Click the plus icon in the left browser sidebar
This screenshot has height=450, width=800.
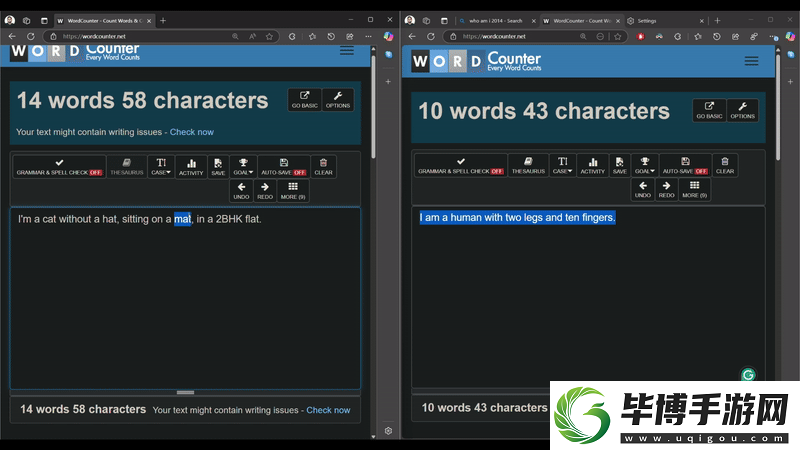pos(388,82)
